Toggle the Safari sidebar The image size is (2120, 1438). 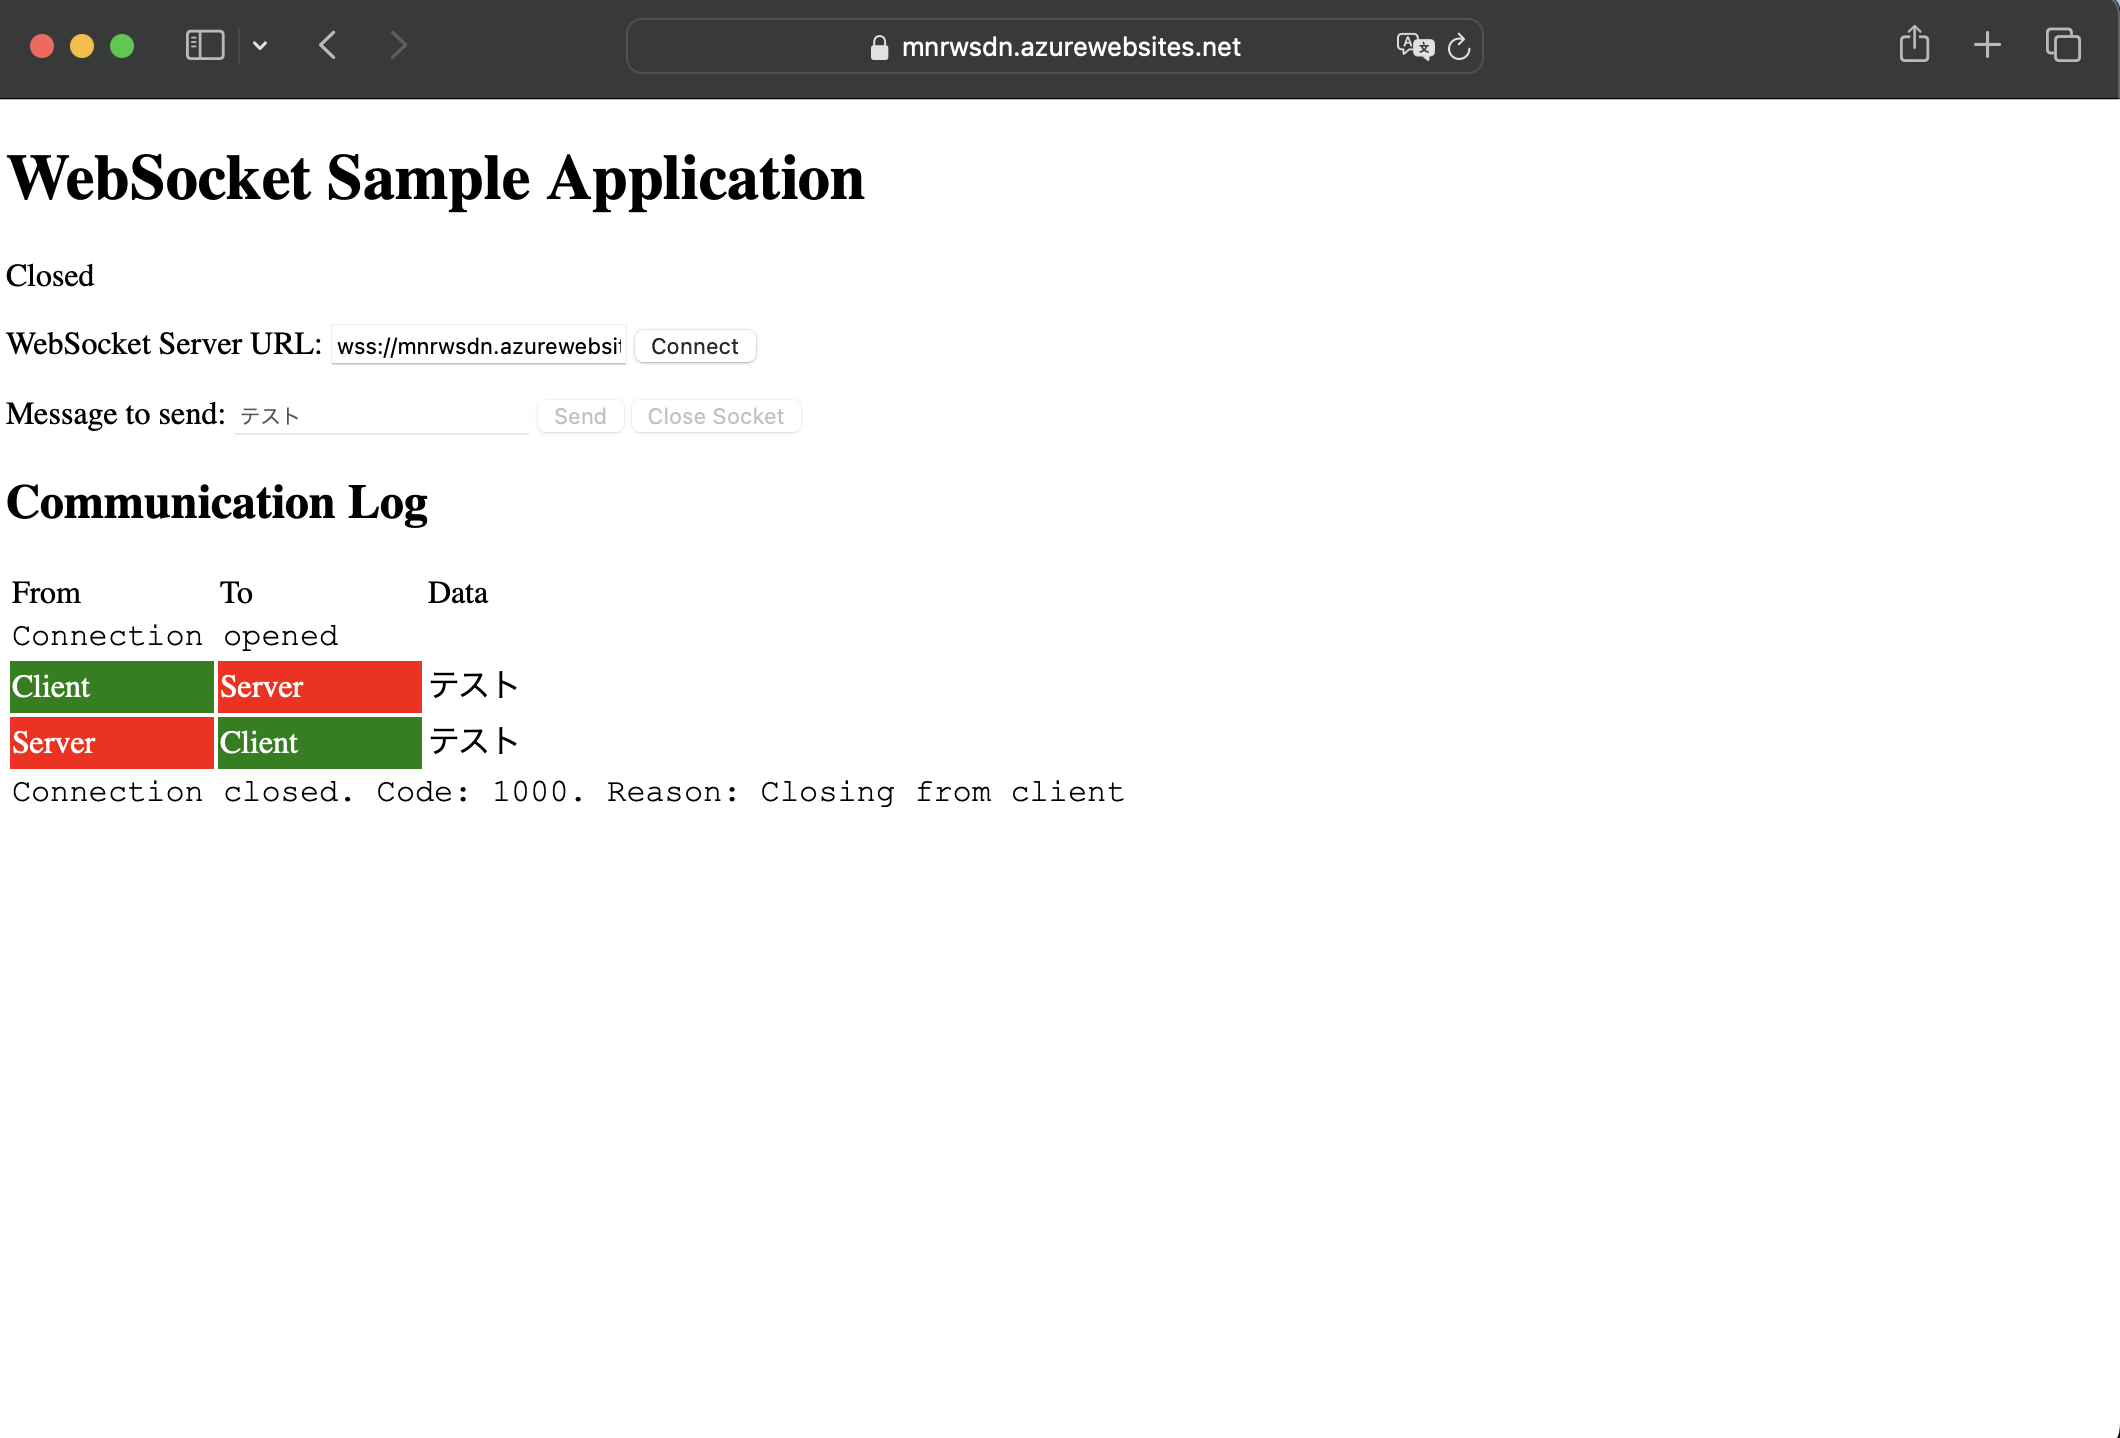tap(205, 45)
